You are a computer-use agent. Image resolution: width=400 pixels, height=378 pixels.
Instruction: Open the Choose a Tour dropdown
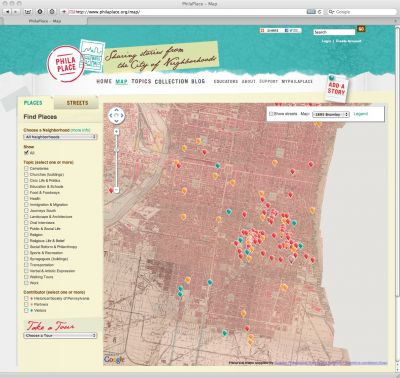(x=60, y=335)
